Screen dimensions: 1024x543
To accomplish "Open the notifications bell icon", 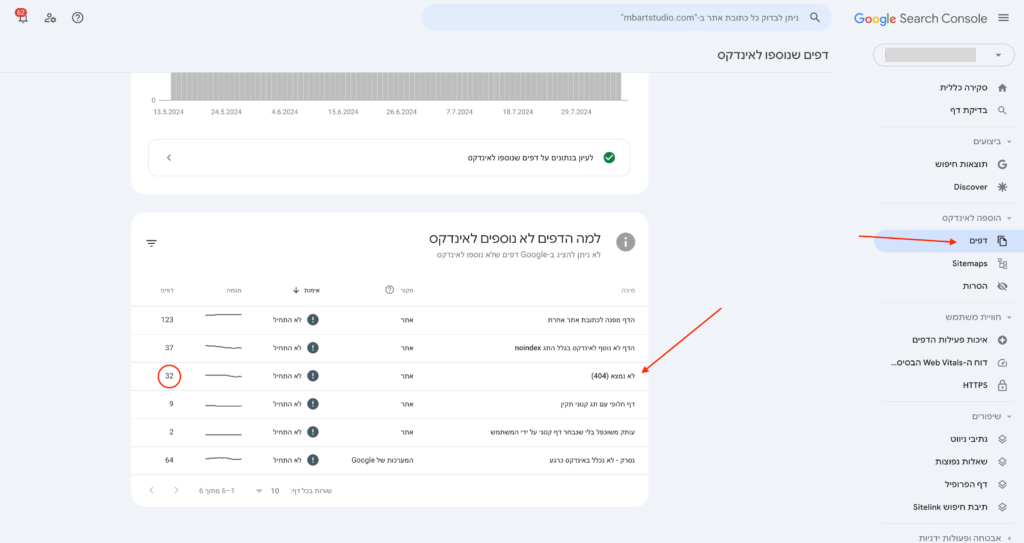I will tap(22, 17).
